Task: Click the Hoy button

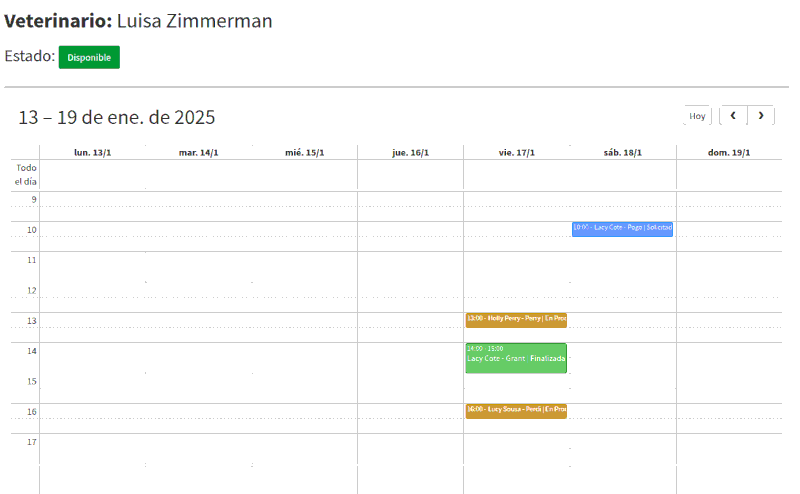Action: pos(697,116)
